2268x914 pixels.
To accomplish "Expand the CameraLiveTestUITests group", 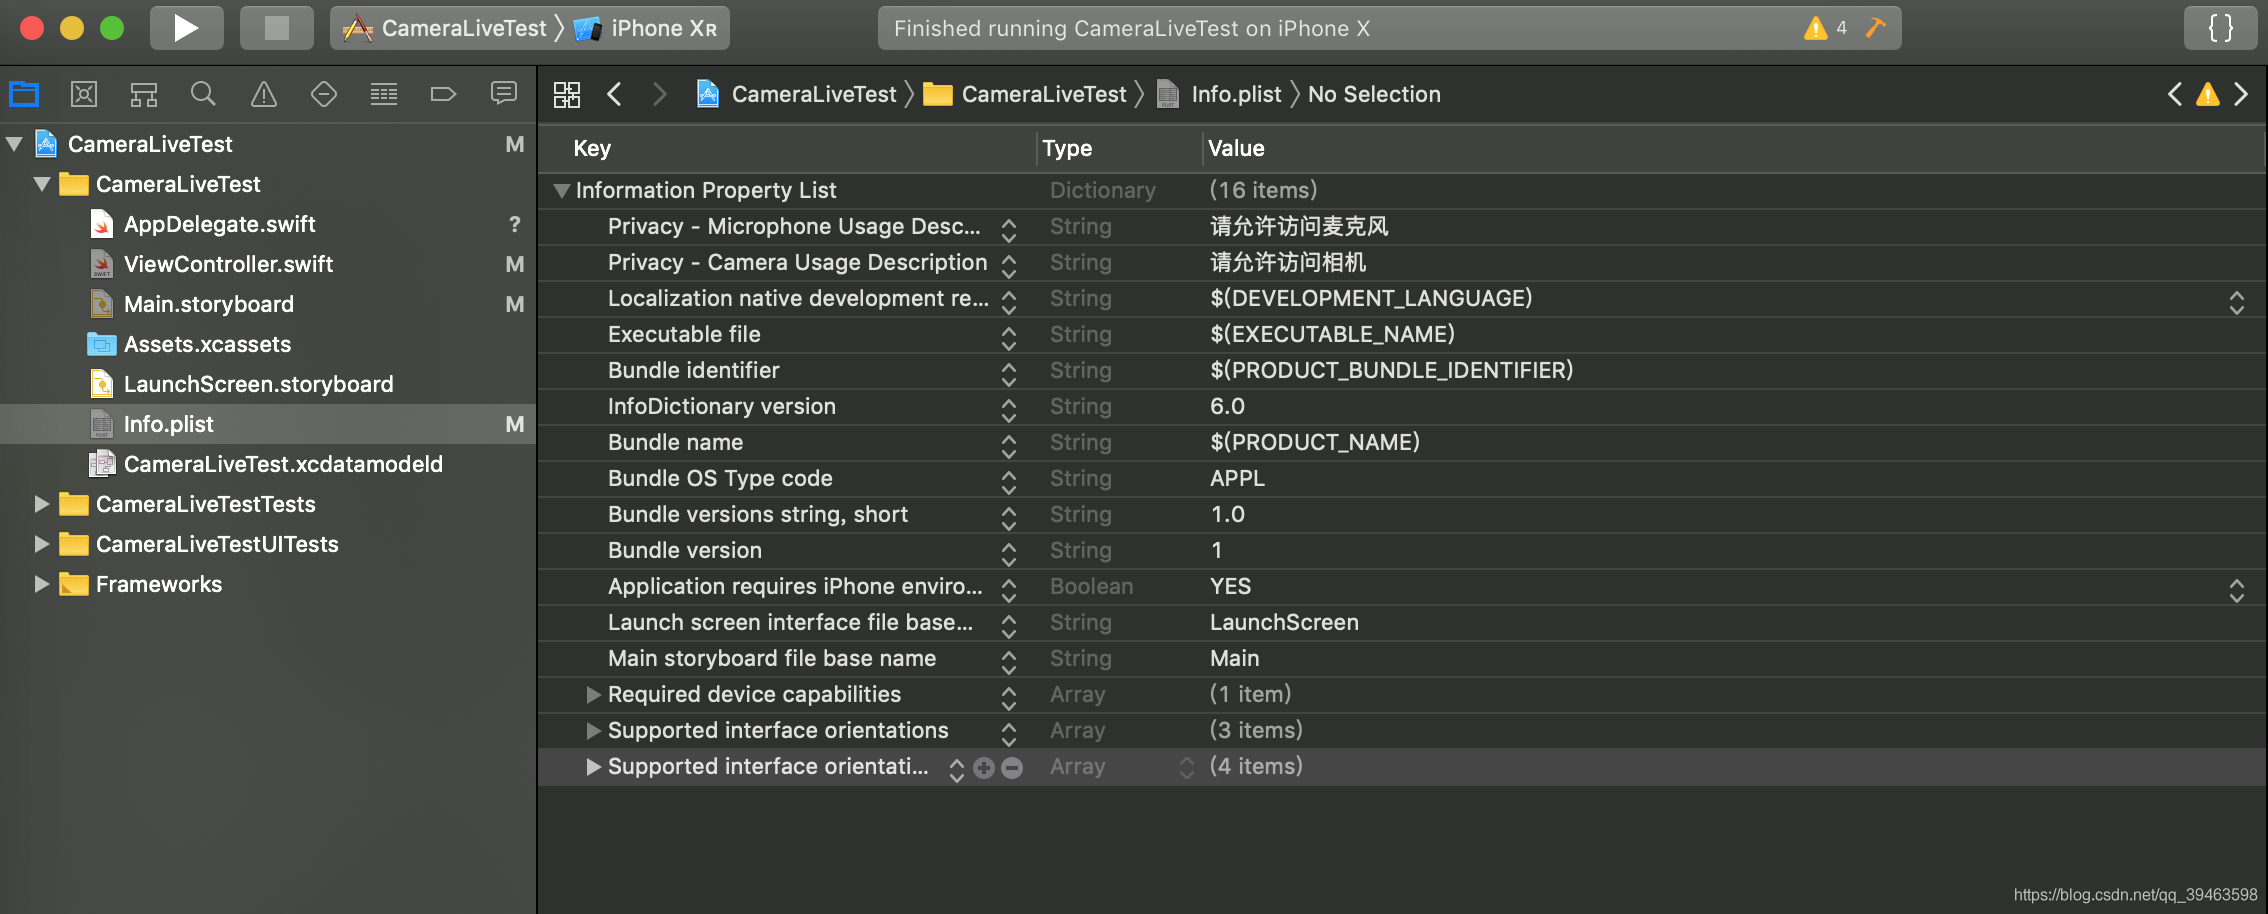I will click(x=42, y=544).
